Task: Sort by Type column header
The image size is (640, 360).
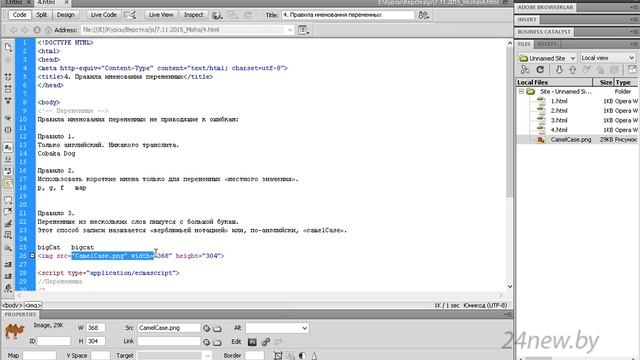Action: (x=626, y=82)
